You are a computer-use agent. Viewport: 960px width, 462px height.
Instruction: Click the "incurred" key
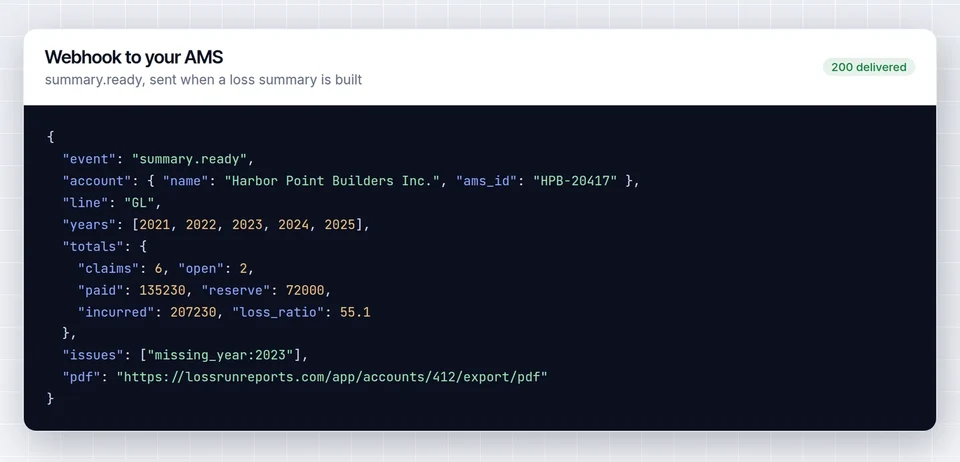click(x=116, y=312)
